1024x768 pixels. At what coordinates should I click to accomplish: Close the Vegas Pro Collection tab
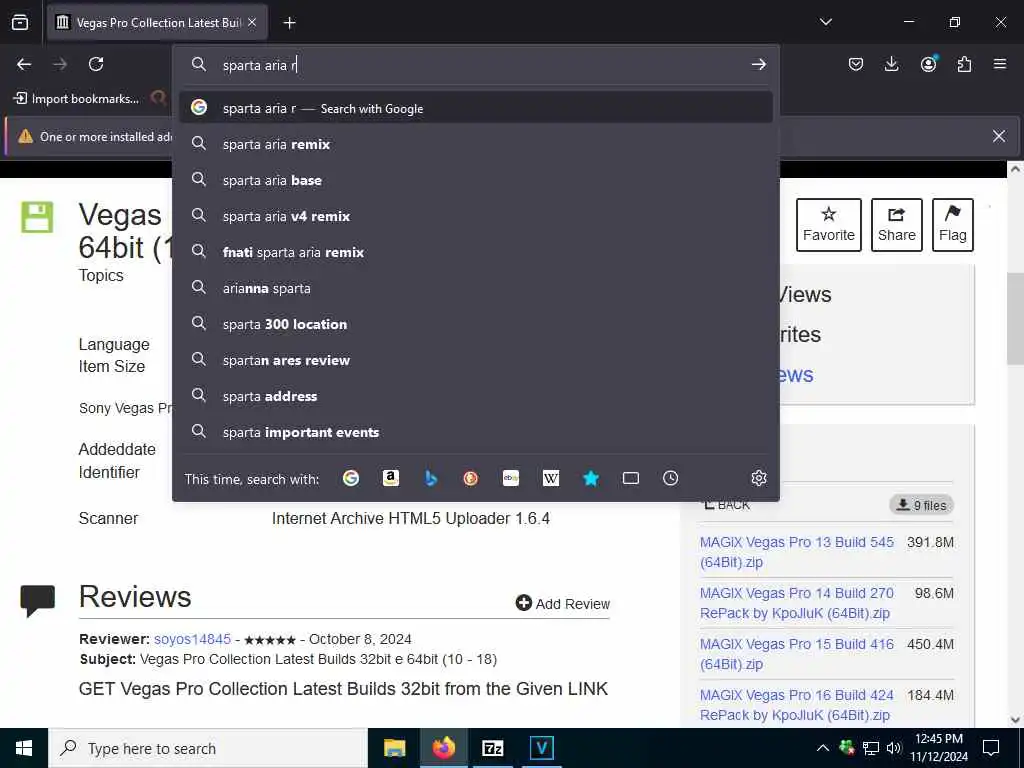(x=252, y=23)
